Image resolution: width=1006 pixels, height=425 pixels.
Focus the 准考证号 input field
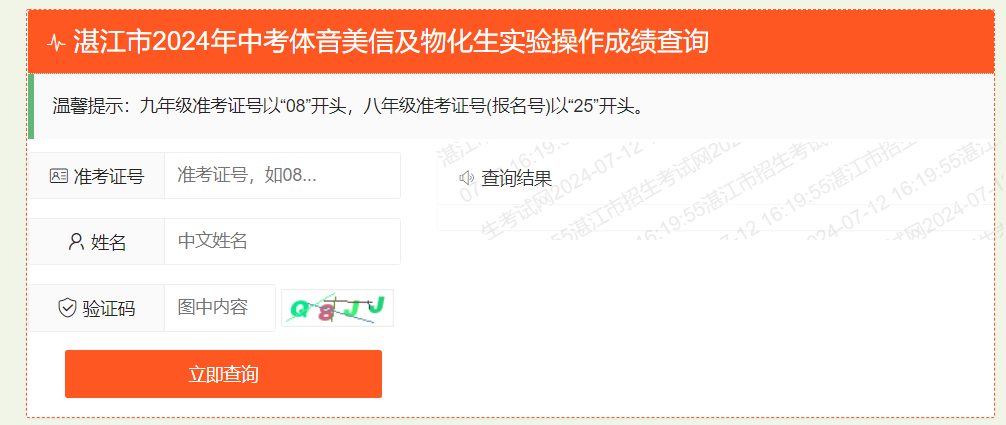(x=282, y=175)
